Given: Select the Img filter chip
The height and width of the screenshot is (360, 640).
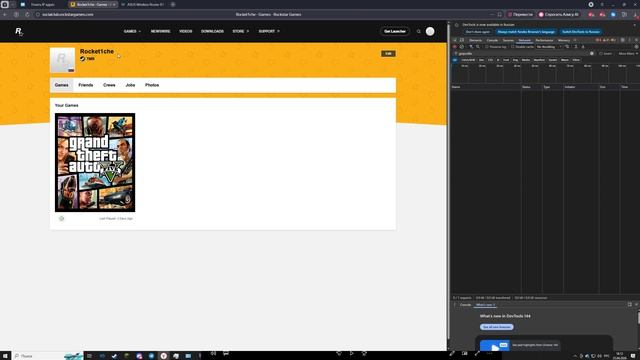Looking at the screenshot, I should [x=516, y=60].
